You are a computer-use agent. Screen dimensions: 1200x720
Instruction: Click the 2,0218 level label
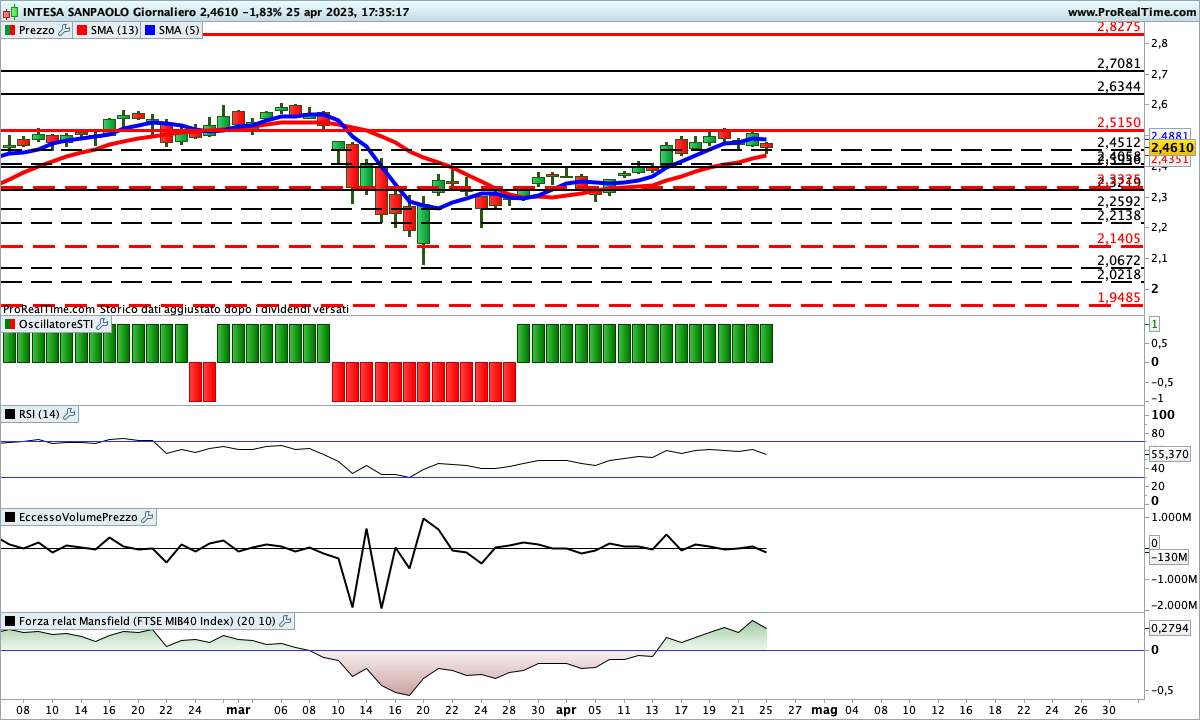1119,274
